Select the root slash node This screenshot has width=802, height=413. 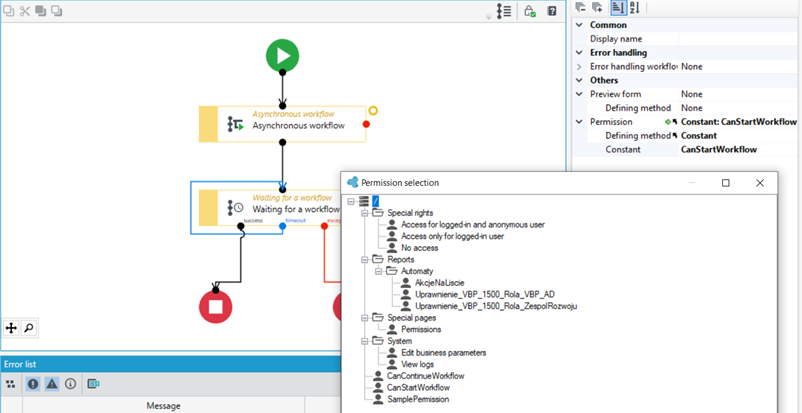[375, 201]
